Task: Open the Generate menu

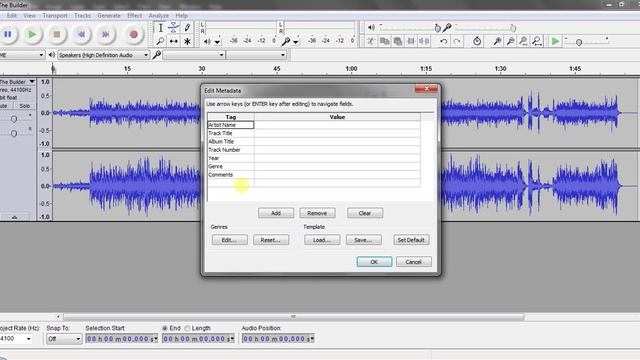Action: pos(109,16)
